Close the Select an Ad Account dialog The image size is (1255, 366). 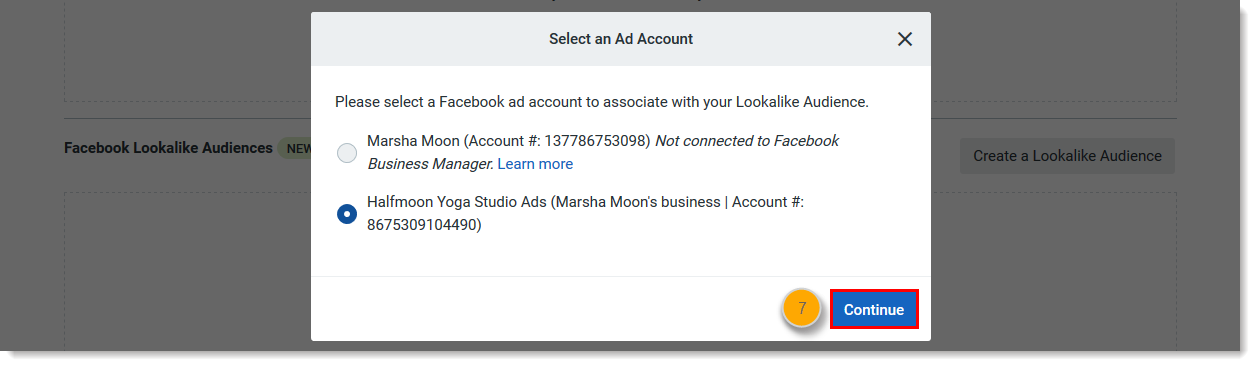(x=905, y=39)
